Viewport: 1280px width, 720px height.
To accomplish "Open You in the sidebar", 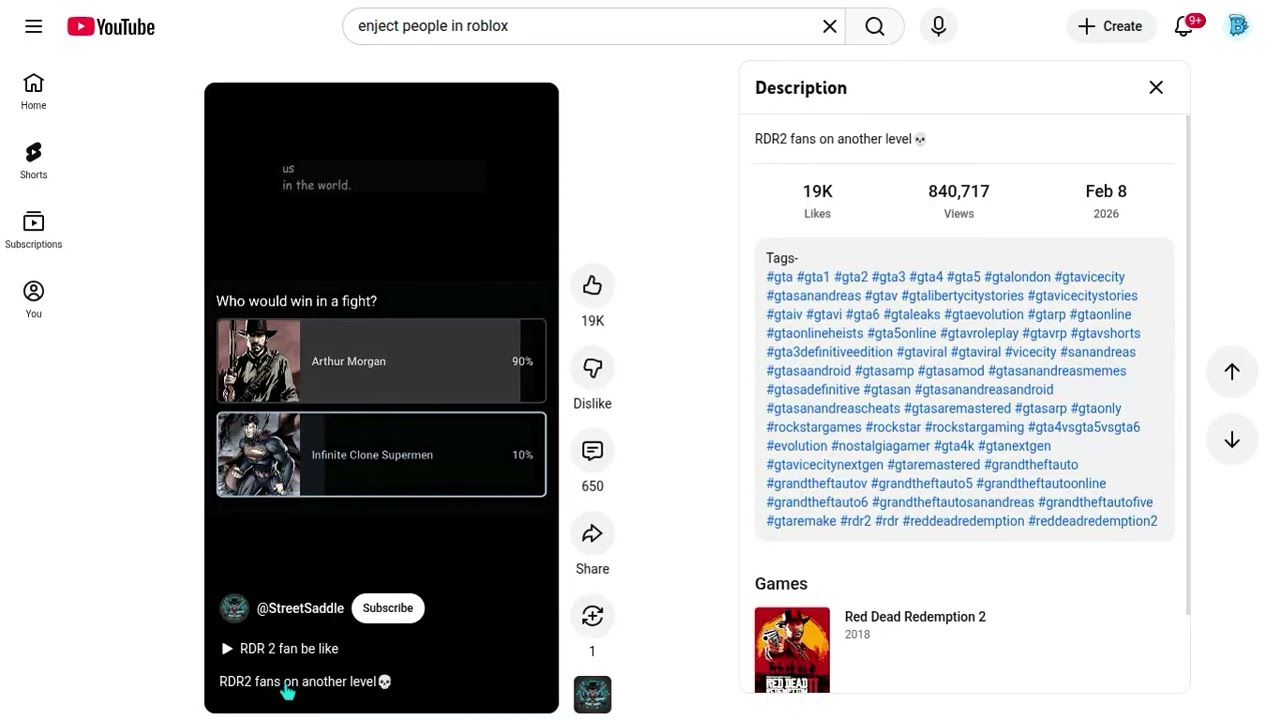I will pos(33,299).
